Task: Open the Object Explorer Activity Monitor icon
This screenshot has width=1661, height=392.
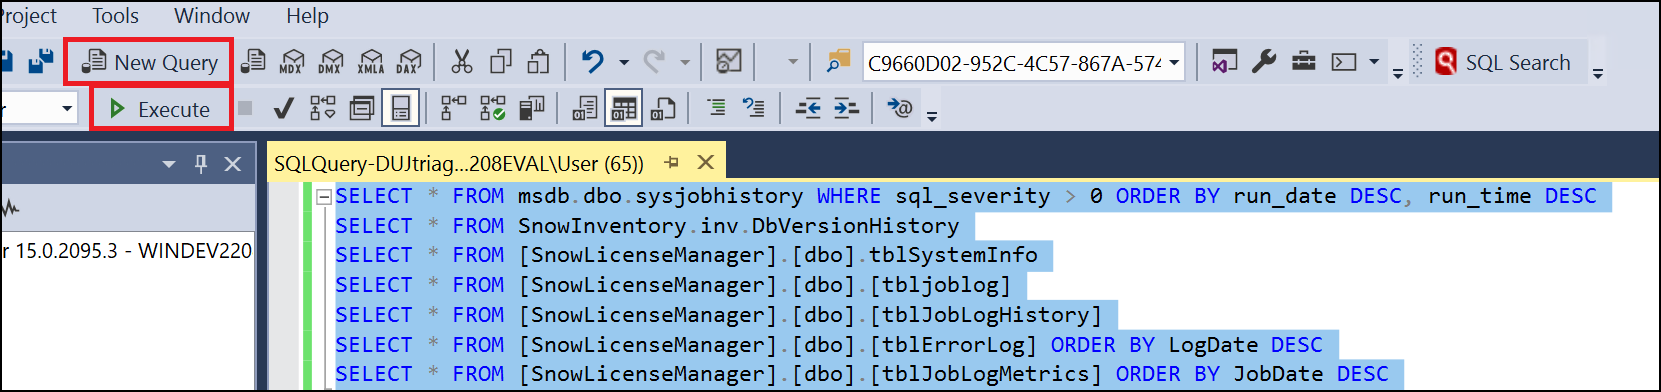Action: (10, 209)
